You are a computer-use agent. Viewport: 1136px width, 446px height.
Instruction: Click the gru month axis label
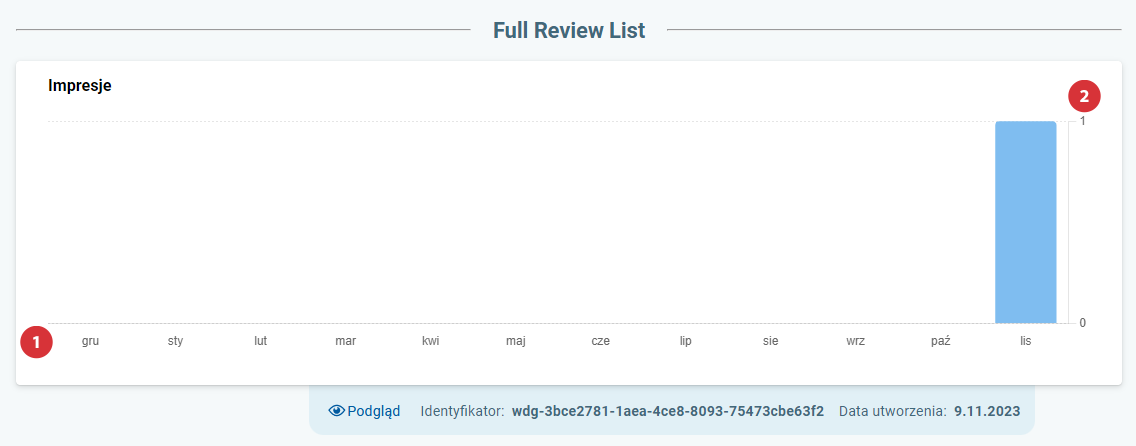[90, 341]
